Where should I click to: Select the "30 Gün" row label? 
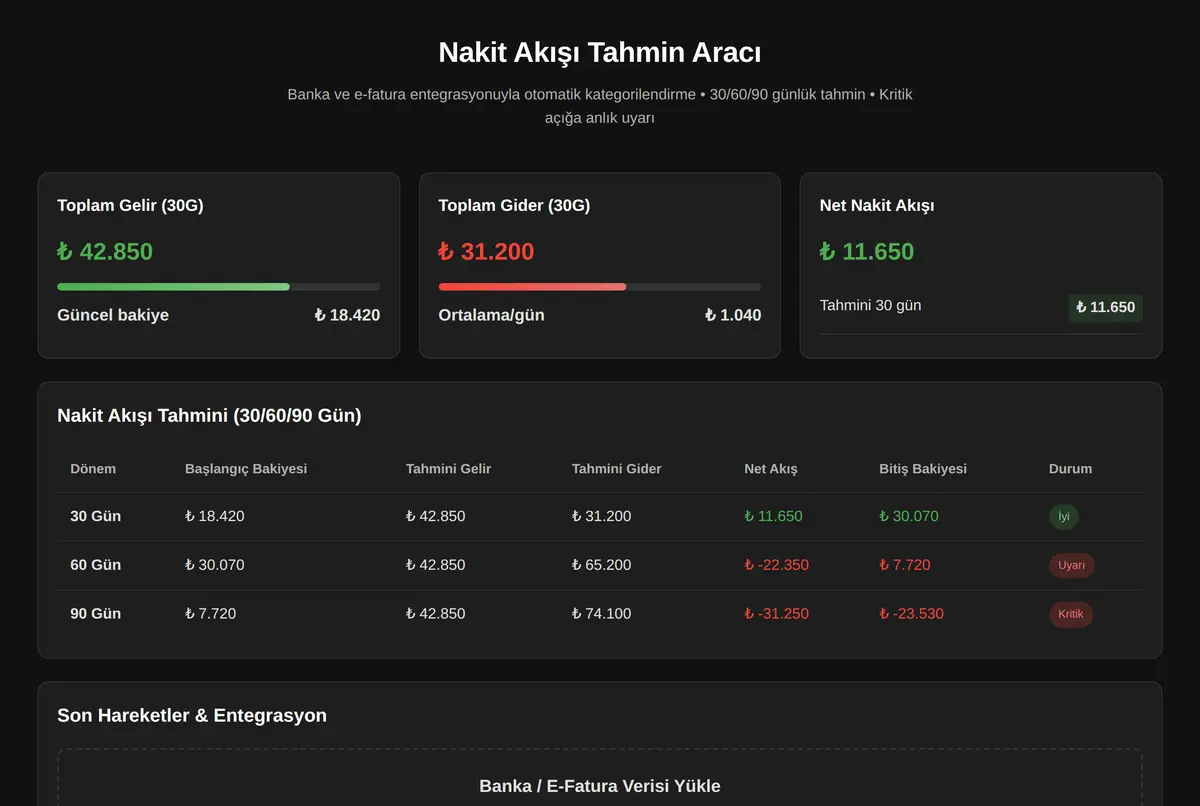coord(96,517)
